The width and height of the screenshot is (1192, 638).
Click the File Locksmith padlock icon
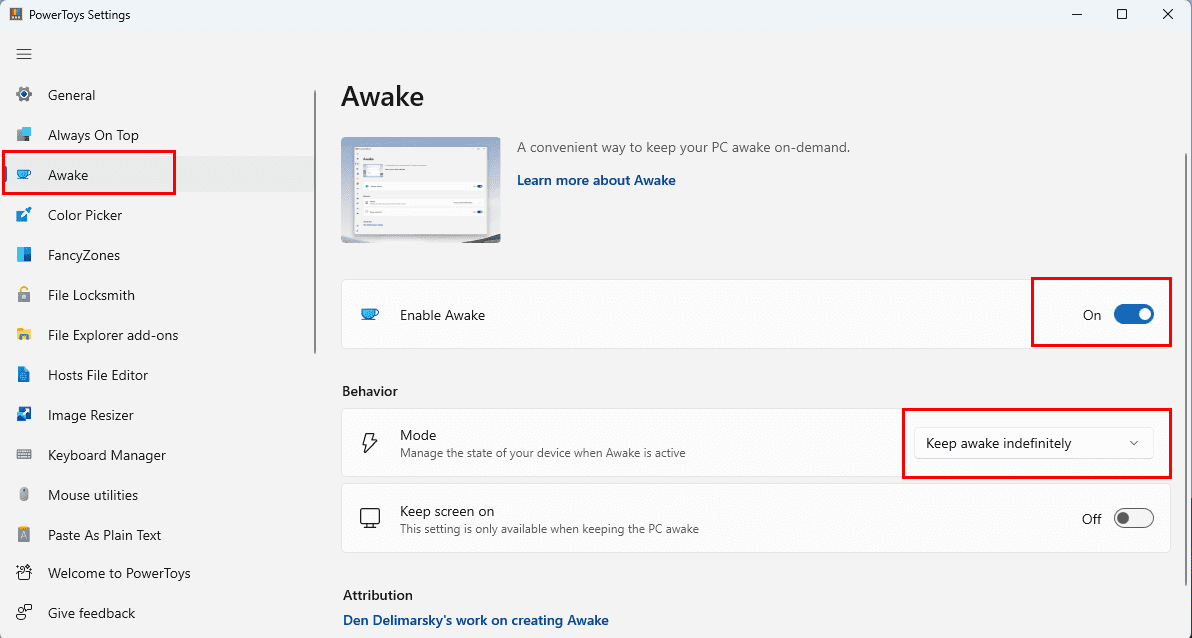point(24,294)
